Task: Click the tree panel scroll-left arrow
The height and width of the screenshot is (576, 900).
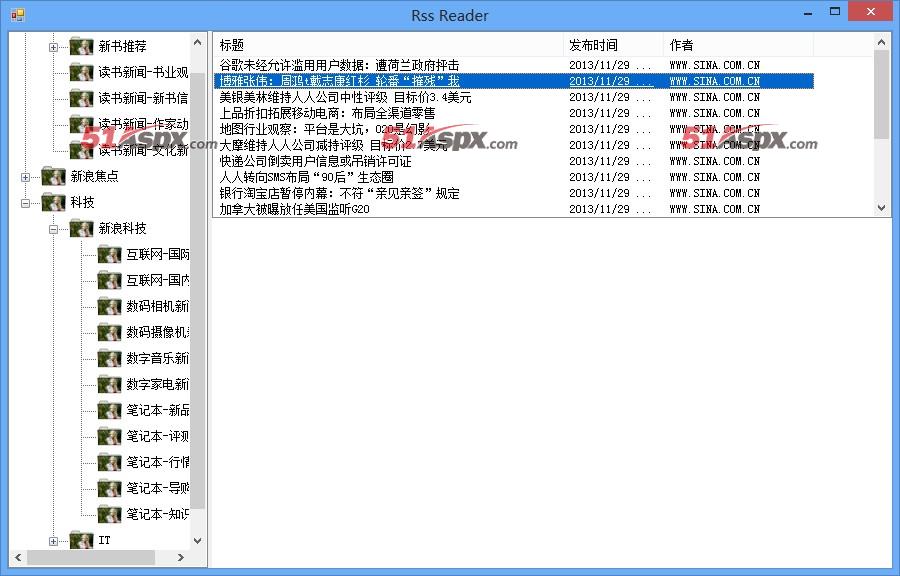Action: (x=18, y=557)
